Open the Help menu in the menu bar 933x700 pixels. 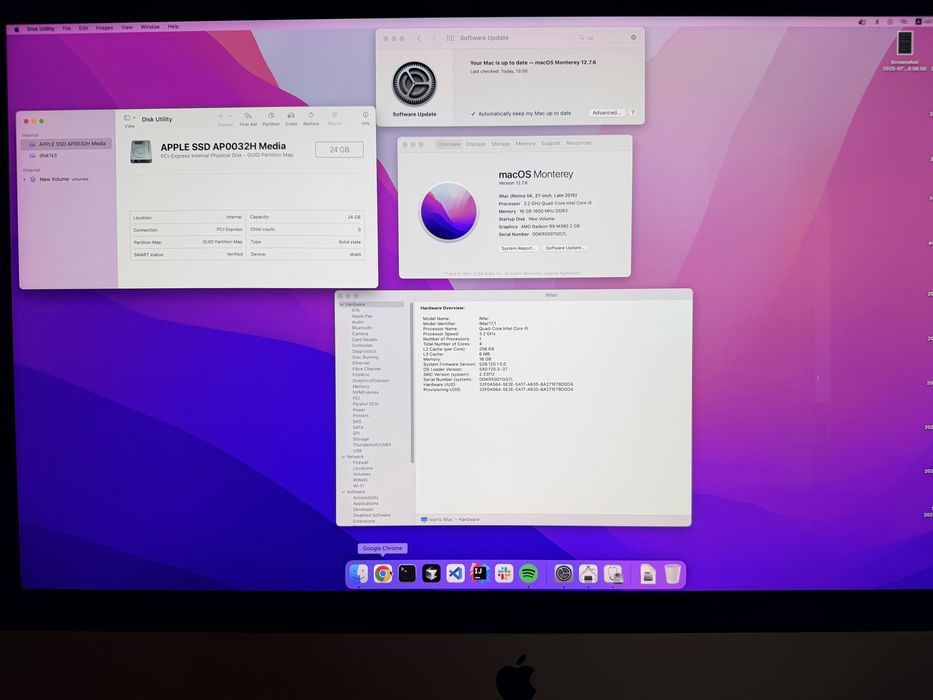tap(173, 27)
